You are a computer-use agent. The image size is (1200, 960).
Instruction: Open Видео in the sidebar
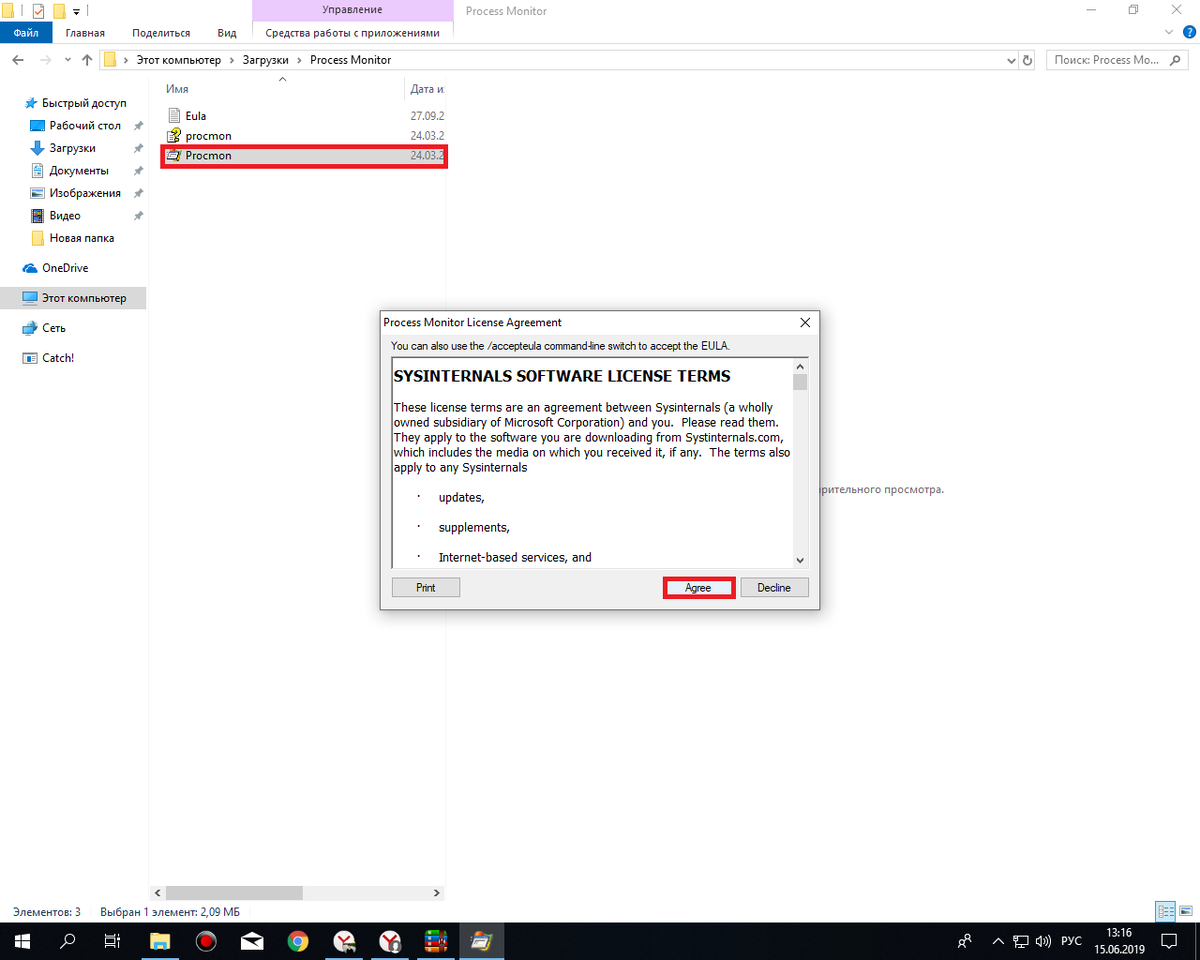coord(65,216)
